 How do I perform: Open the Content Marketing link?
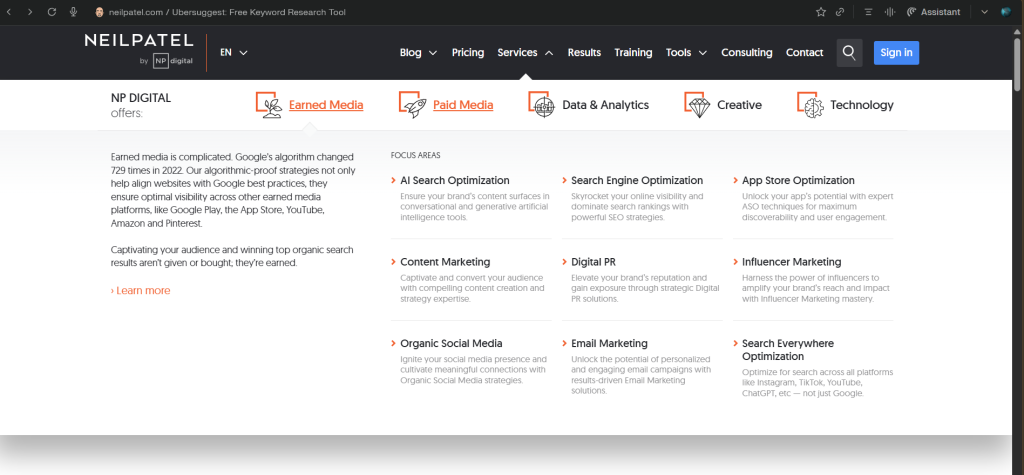[x=445, y=262]
